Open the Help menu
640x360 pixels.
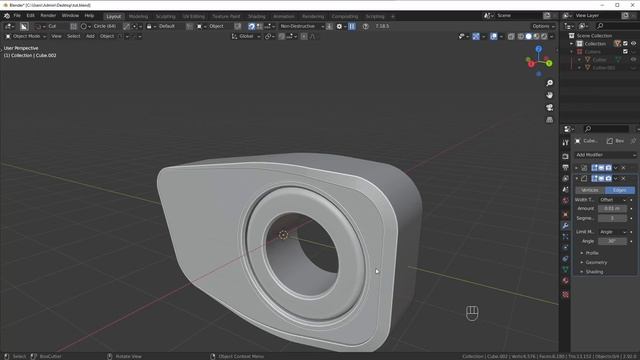(x=89, y=16)
